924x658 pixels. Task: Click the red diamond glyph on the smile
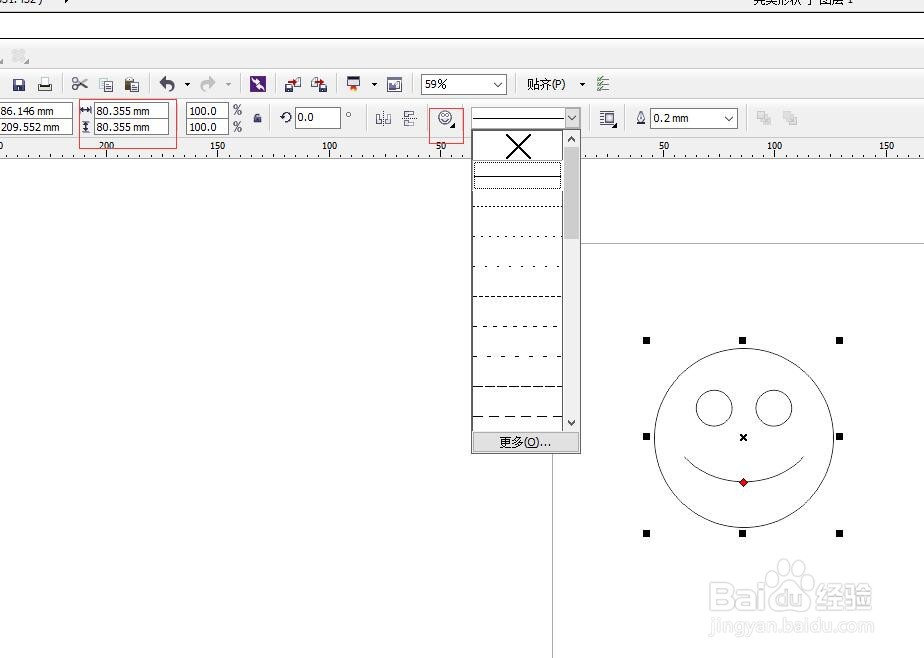click(x=744, y=482)
